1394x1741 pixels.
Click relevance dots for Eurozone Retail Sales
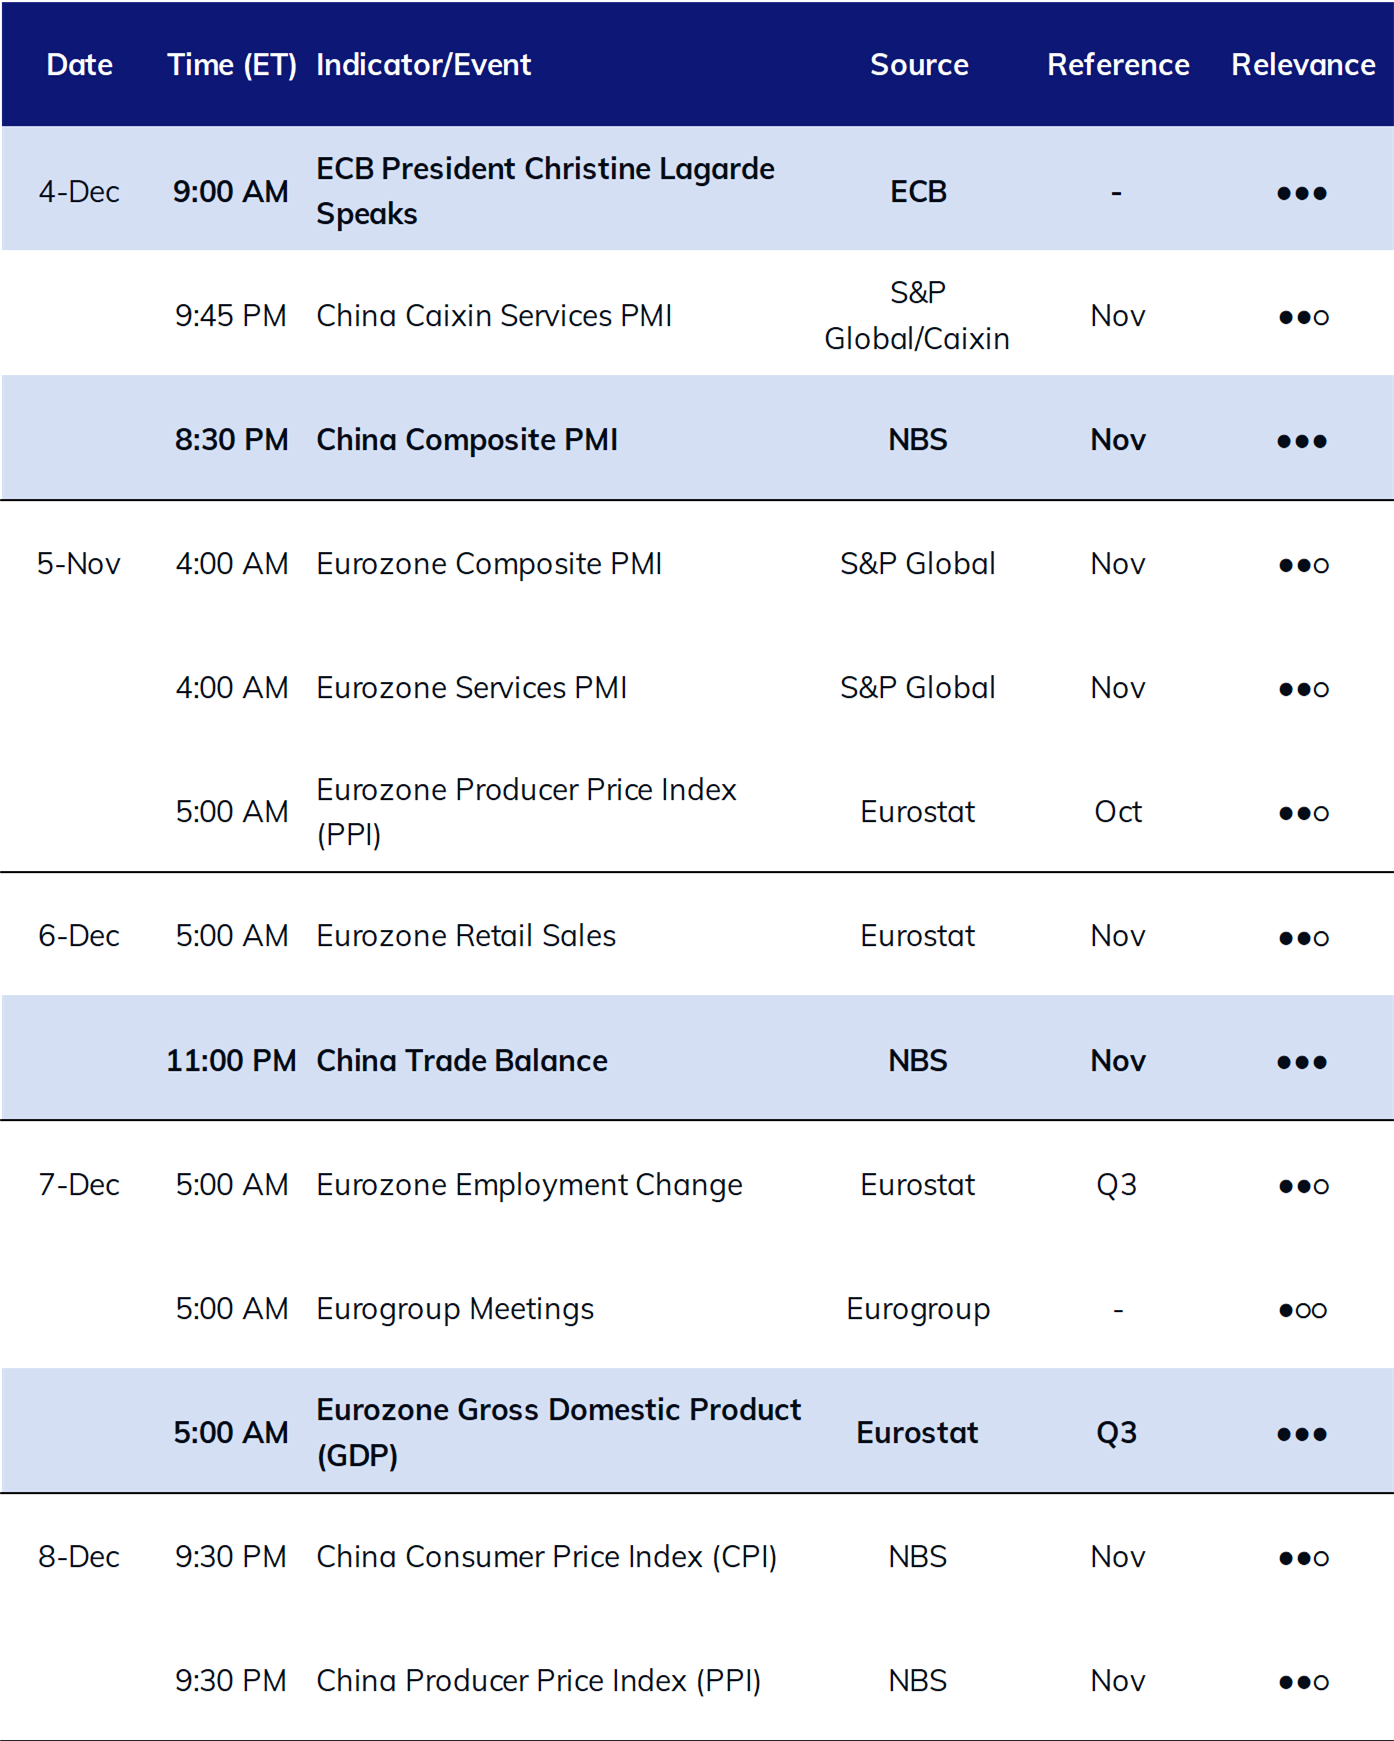pyautogui.click(x=1303, y=938)
